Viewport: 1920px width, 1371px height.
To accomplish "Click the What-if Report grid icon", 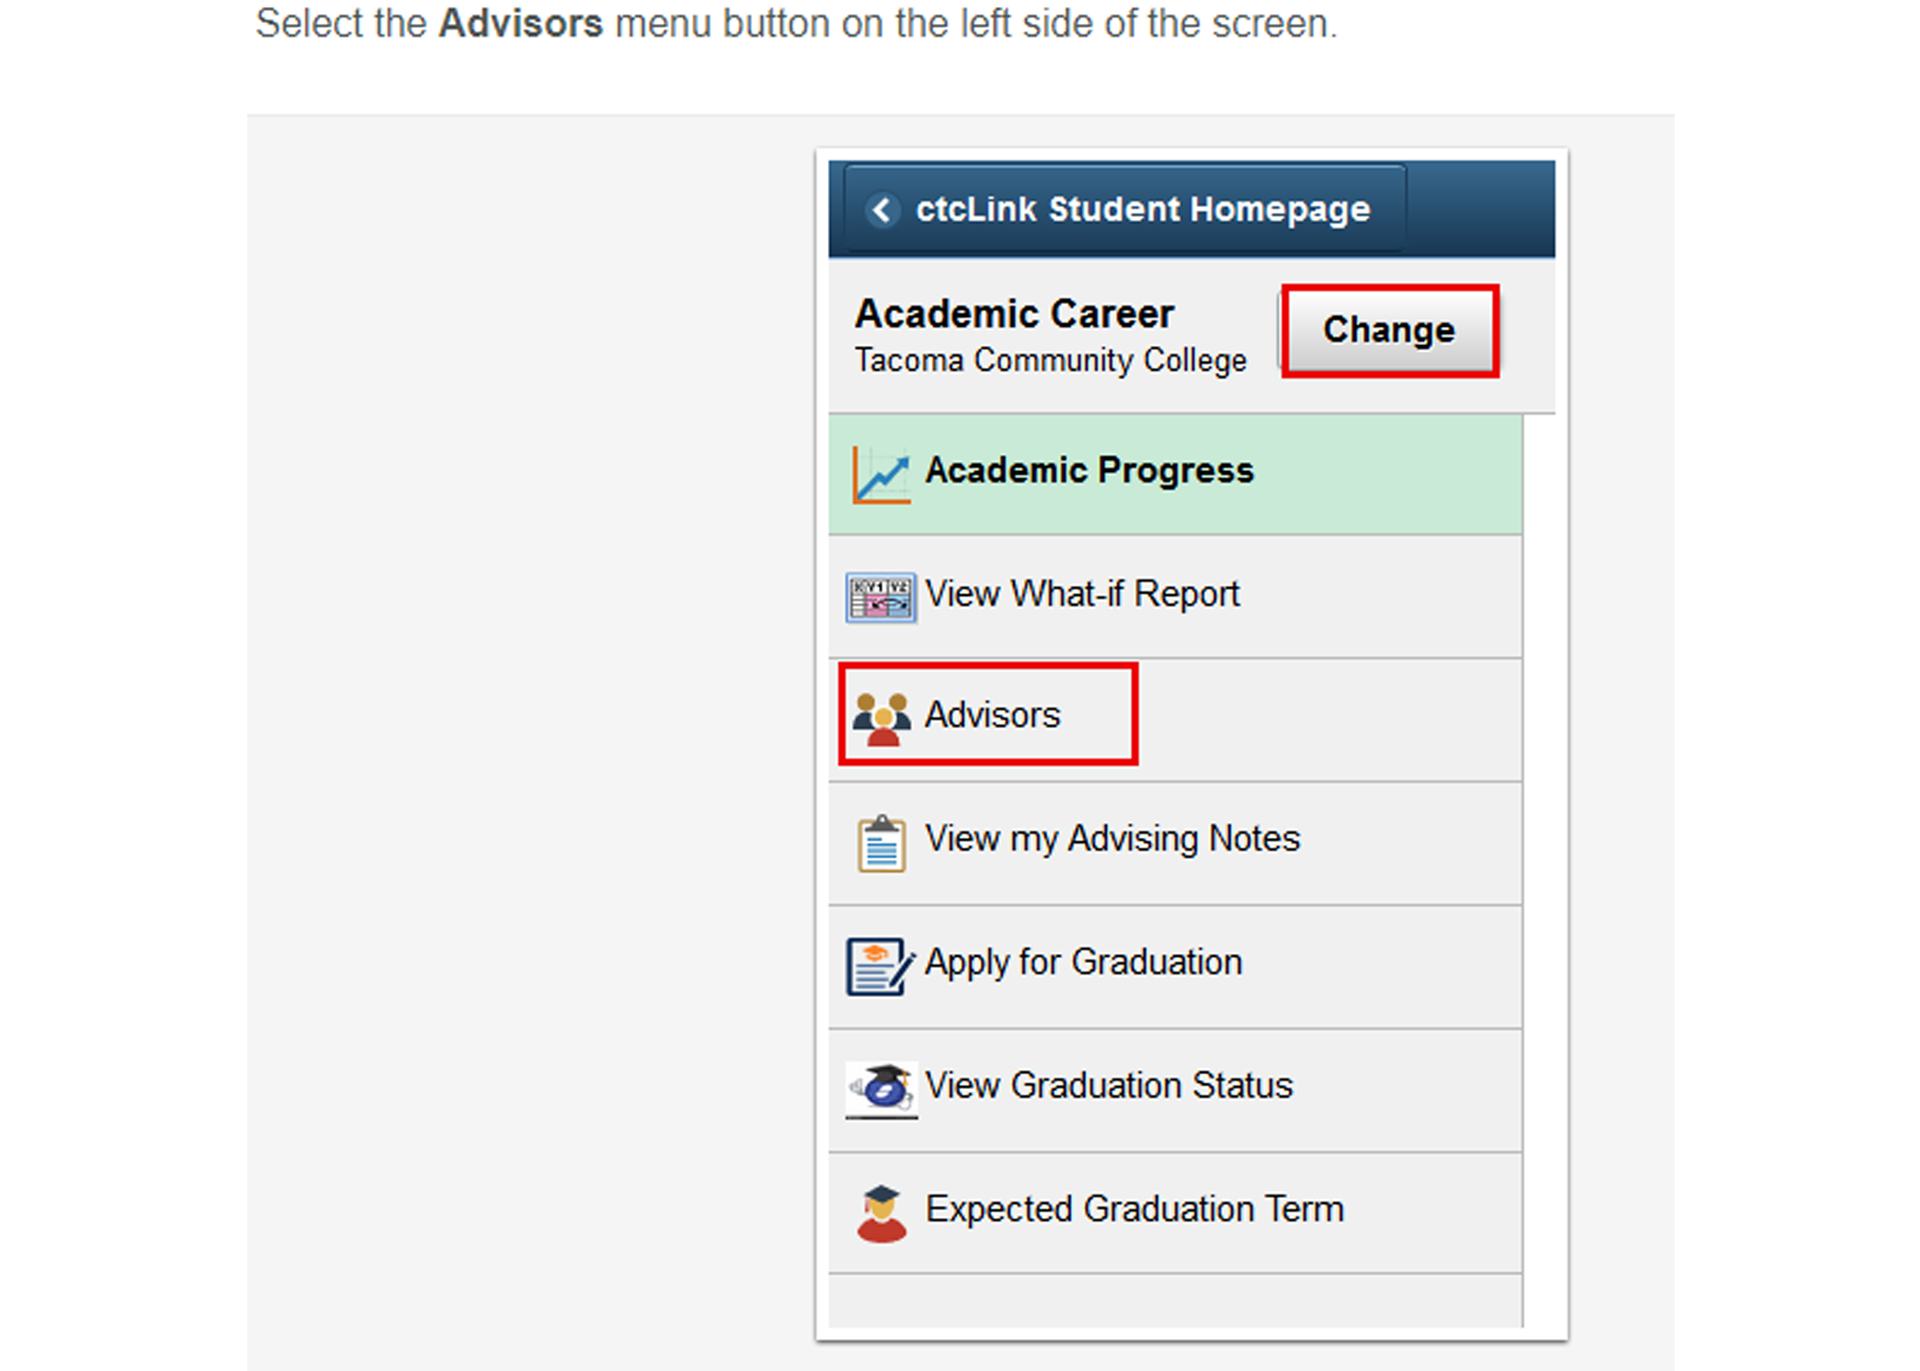I will pos(880,597).
